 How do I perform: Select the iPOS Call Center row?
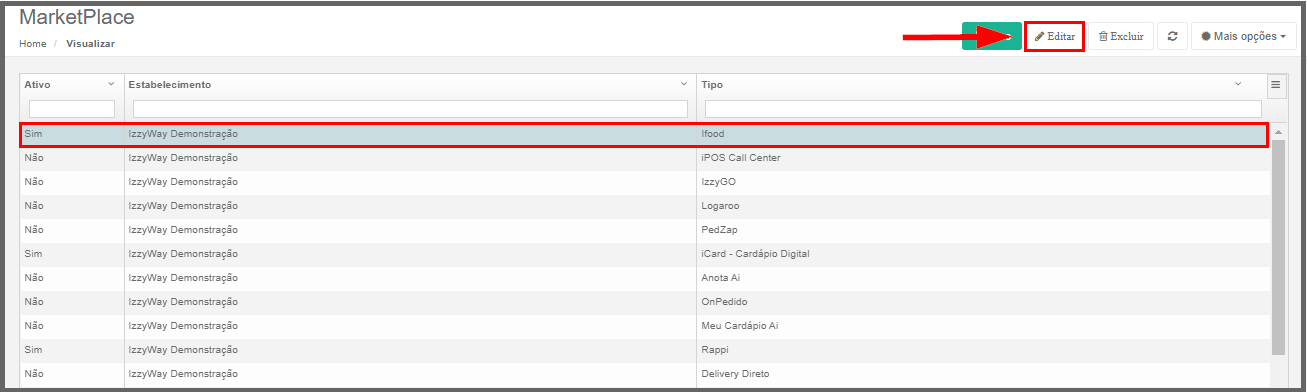pyautogui.click(x=645, y=158)
